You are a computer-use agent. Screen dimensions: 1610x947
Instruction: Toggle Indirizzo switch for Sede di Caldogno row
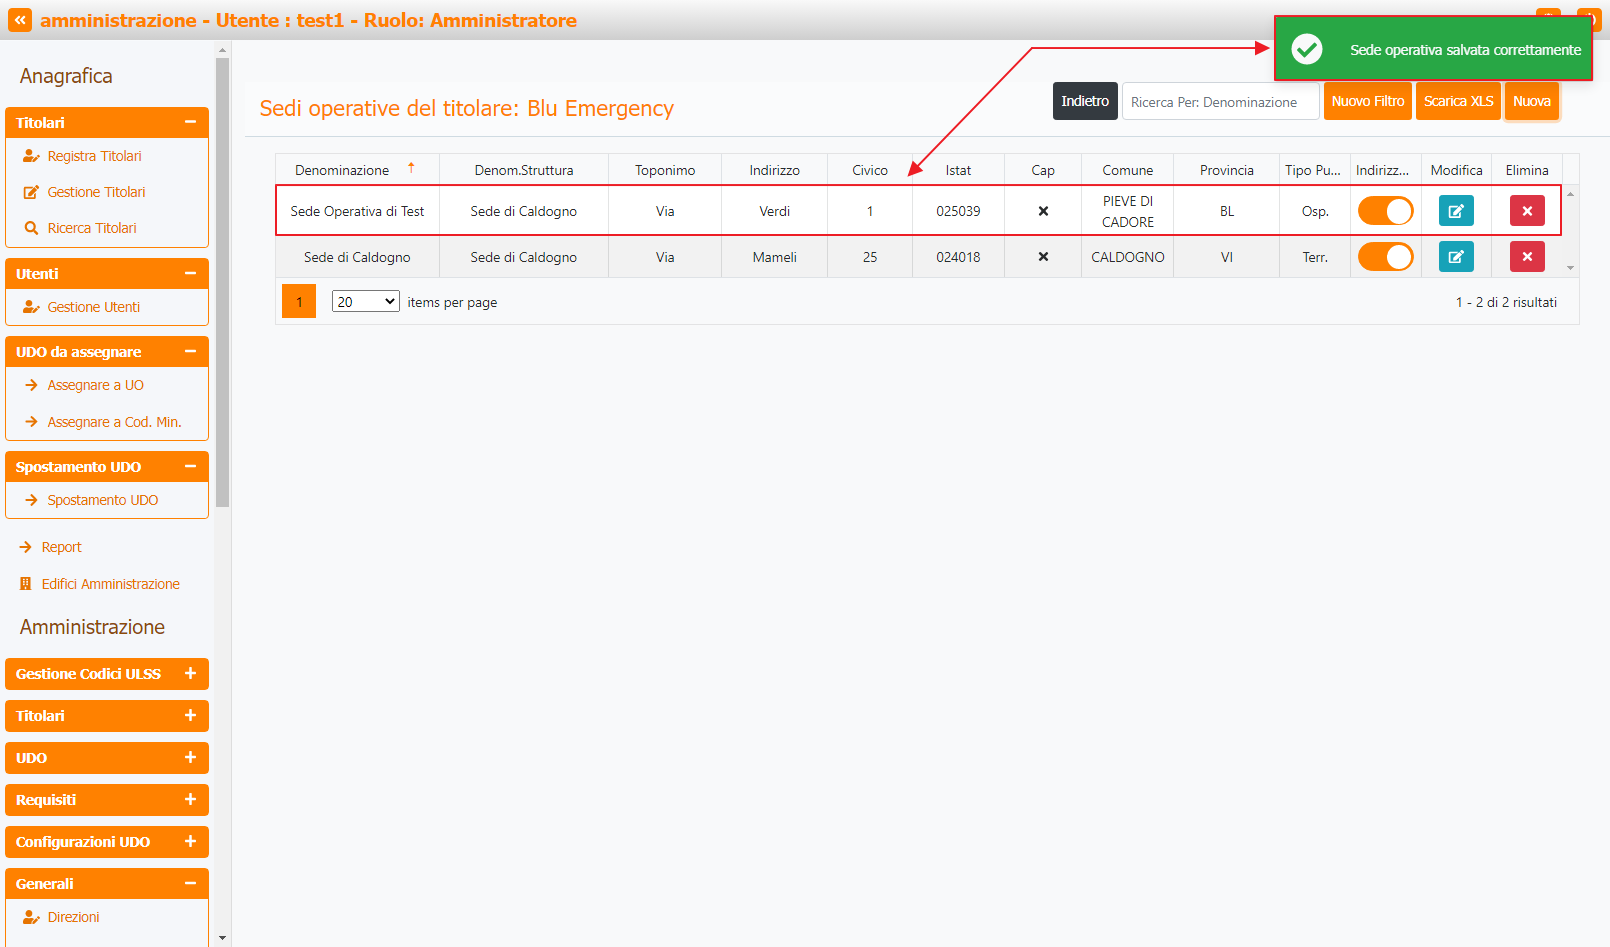point(1385,257)
